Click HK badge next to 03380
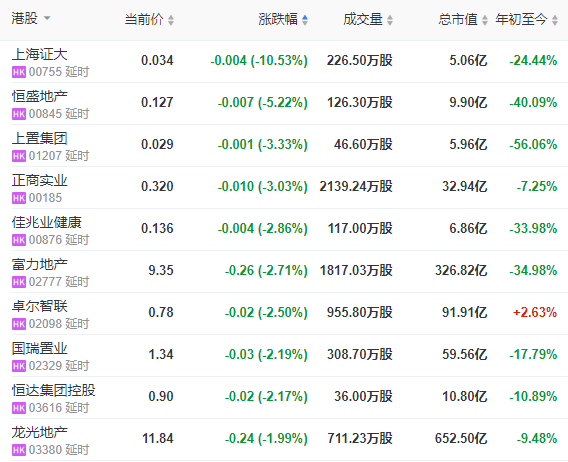 pyautogui.click(x=19, y=450)
